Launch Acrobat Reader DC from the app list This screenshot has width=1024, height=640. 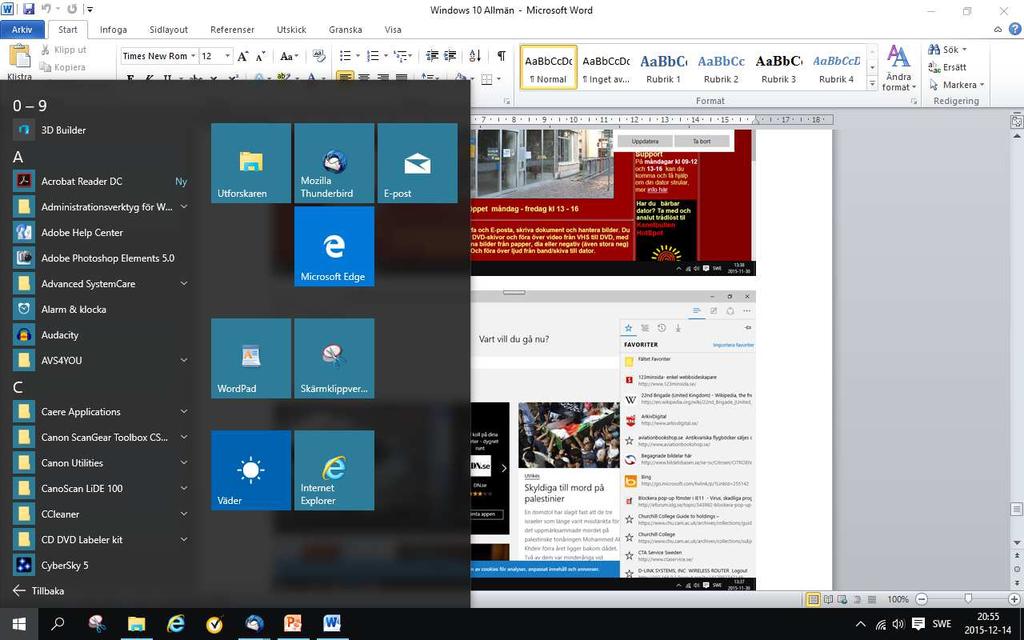[101, 182]
